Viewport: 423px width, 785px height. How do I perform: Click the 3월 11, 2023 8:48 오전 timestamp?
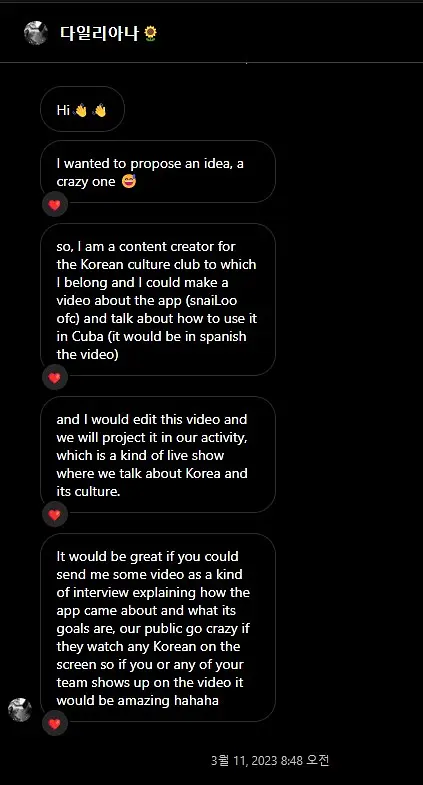270,760
